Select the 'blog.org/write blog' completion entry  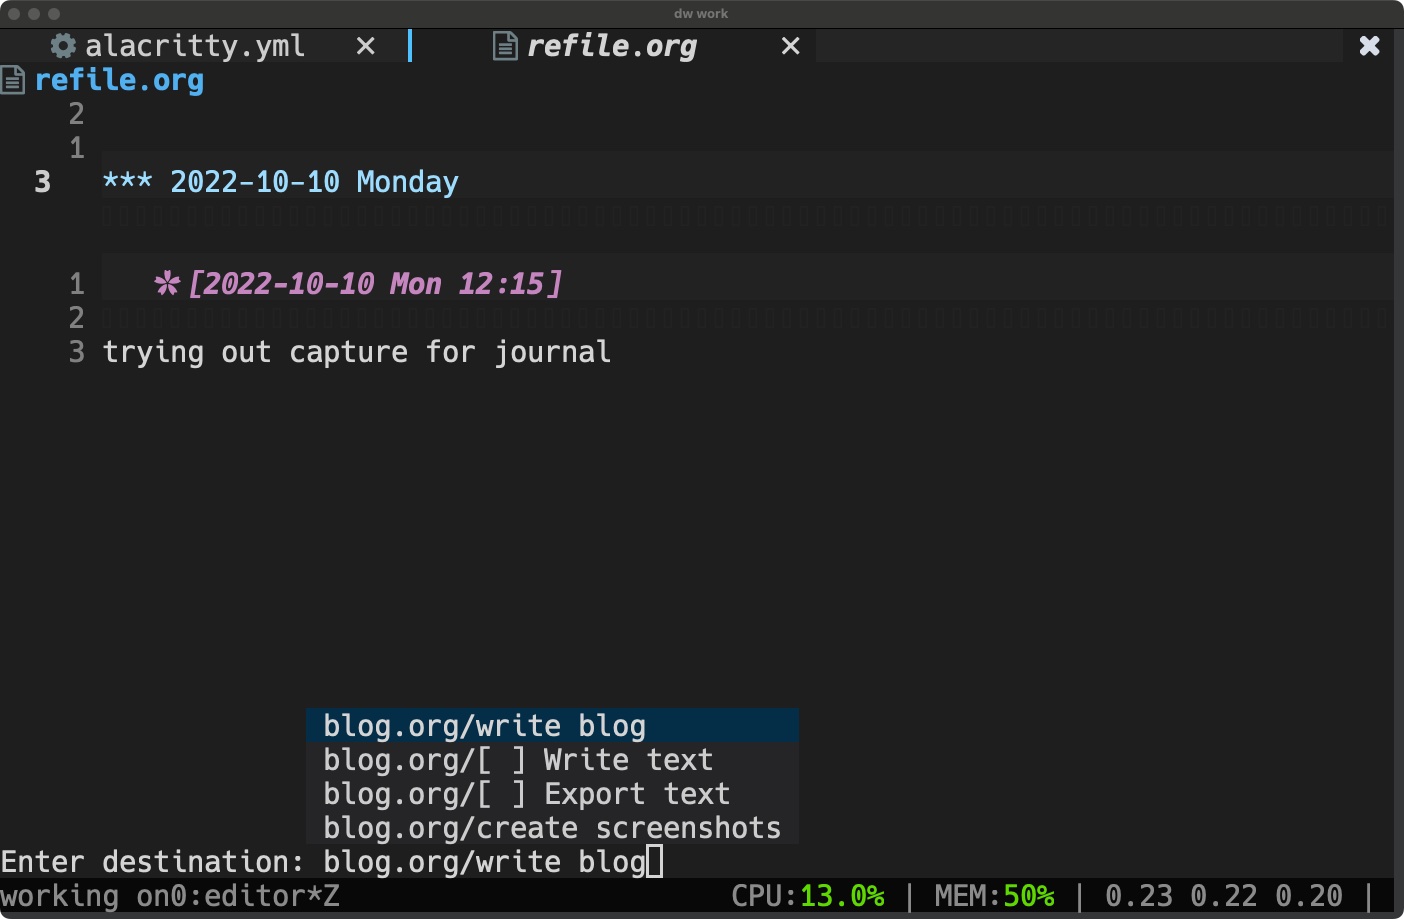coord(552,726)
